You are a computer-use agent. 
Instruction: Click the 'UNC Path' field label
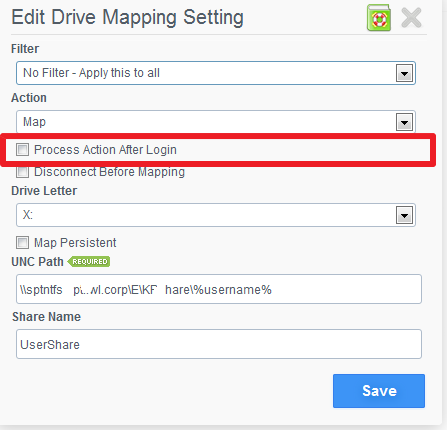click(37, 262)
